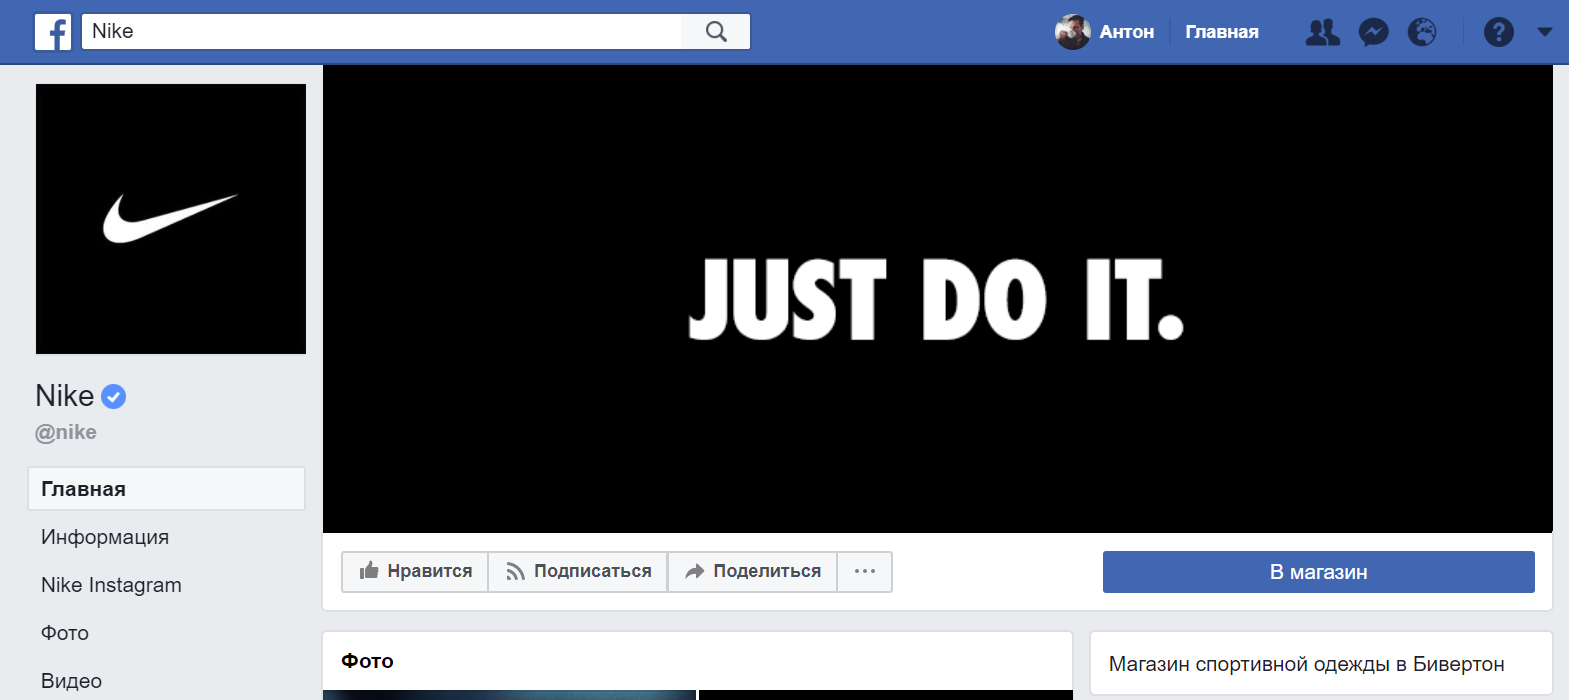Click the search magnifier button
The image size is (1569, 700).
pyautogui.click(x=716, y=31)
